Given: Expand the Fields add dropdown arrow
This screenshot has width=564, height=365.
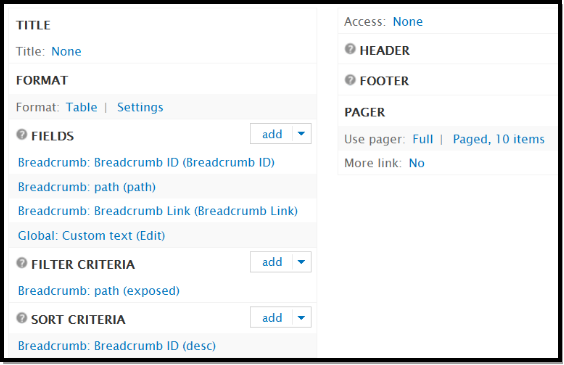Looking at the screenshot, I should [301, 134].
